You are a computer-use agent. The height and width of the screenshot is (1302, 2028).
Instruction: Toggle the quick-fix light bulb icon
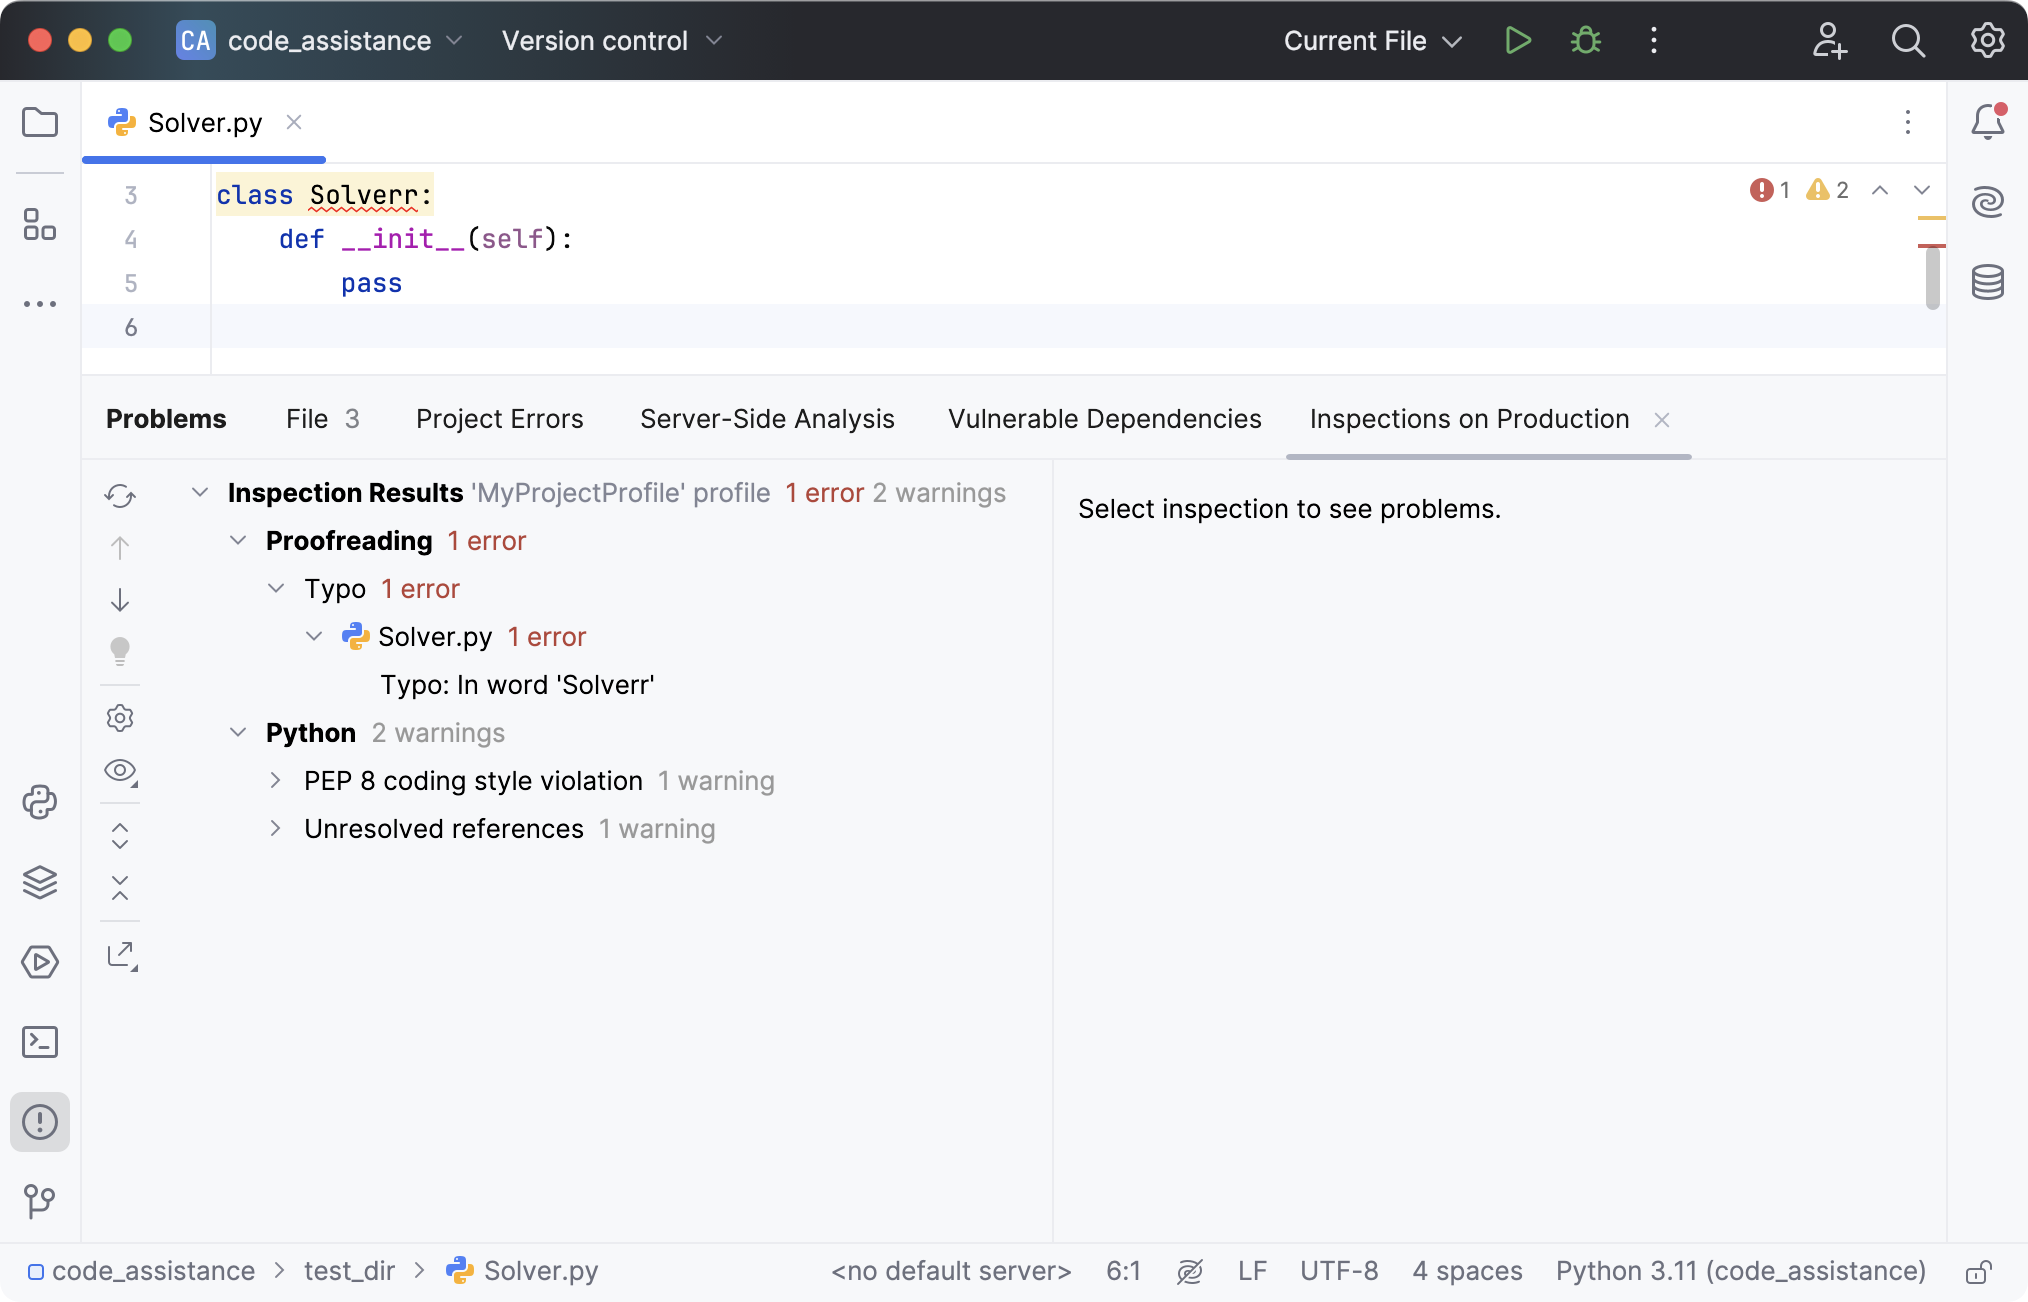(120, 651)
